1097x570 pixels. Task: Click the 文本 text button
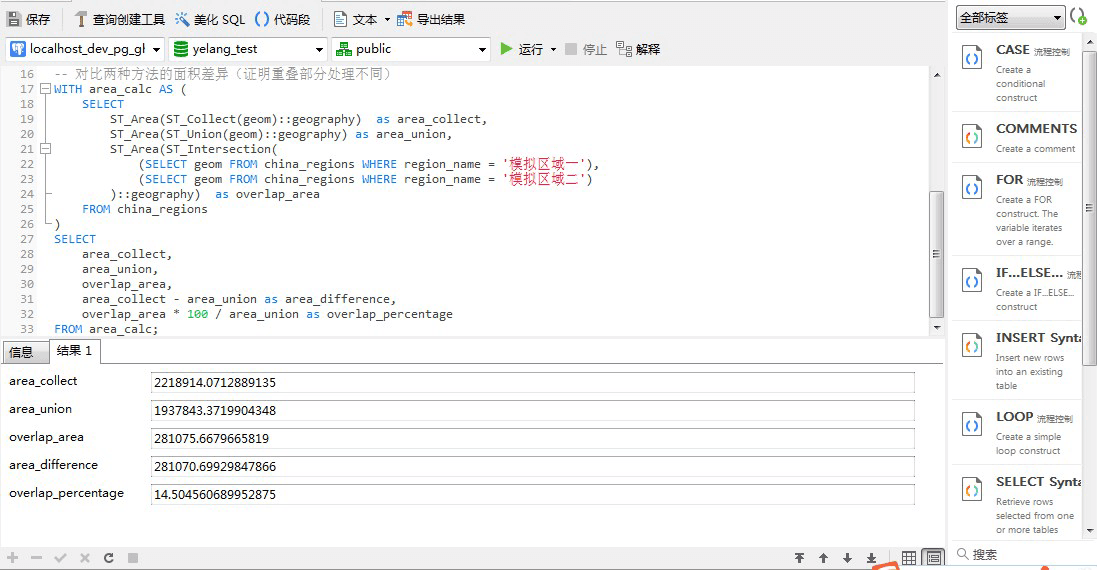[x=356, y=20]
